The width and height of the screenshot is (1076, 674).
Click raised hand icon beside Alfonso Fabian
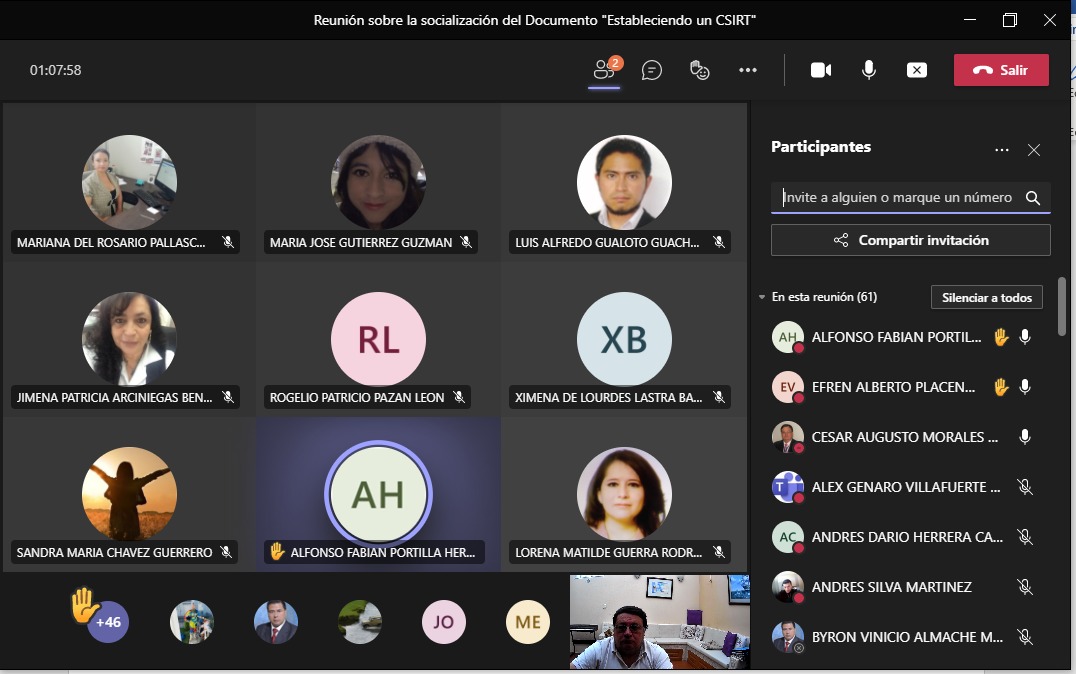click(1001, 337)
